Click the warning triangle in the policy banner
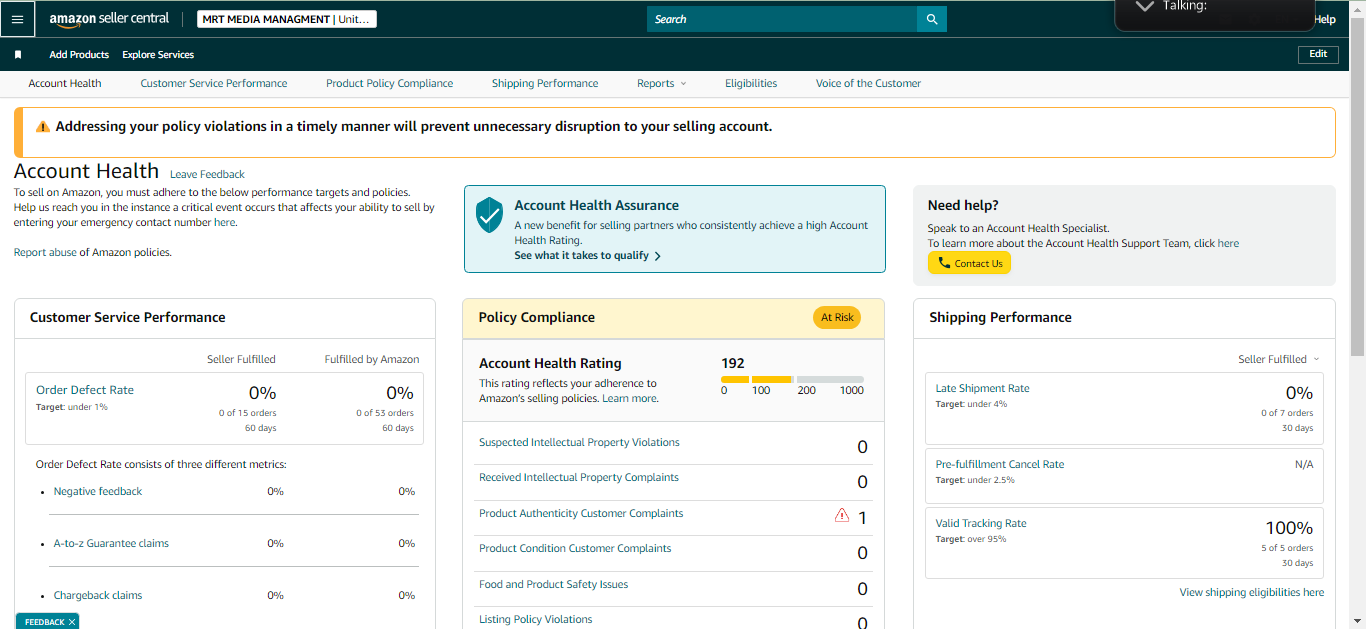This screenshot has width=1366, height=629. click(43, 127)
